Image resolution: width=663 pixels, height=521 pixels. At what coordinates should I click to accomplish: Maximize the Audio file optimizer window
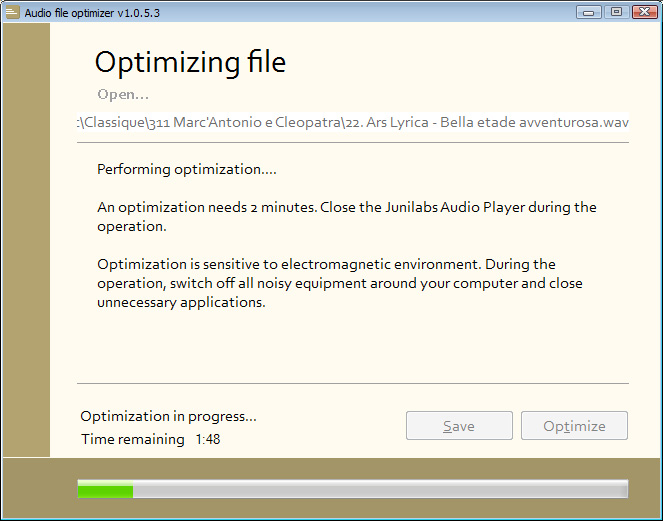coord(616,12)
